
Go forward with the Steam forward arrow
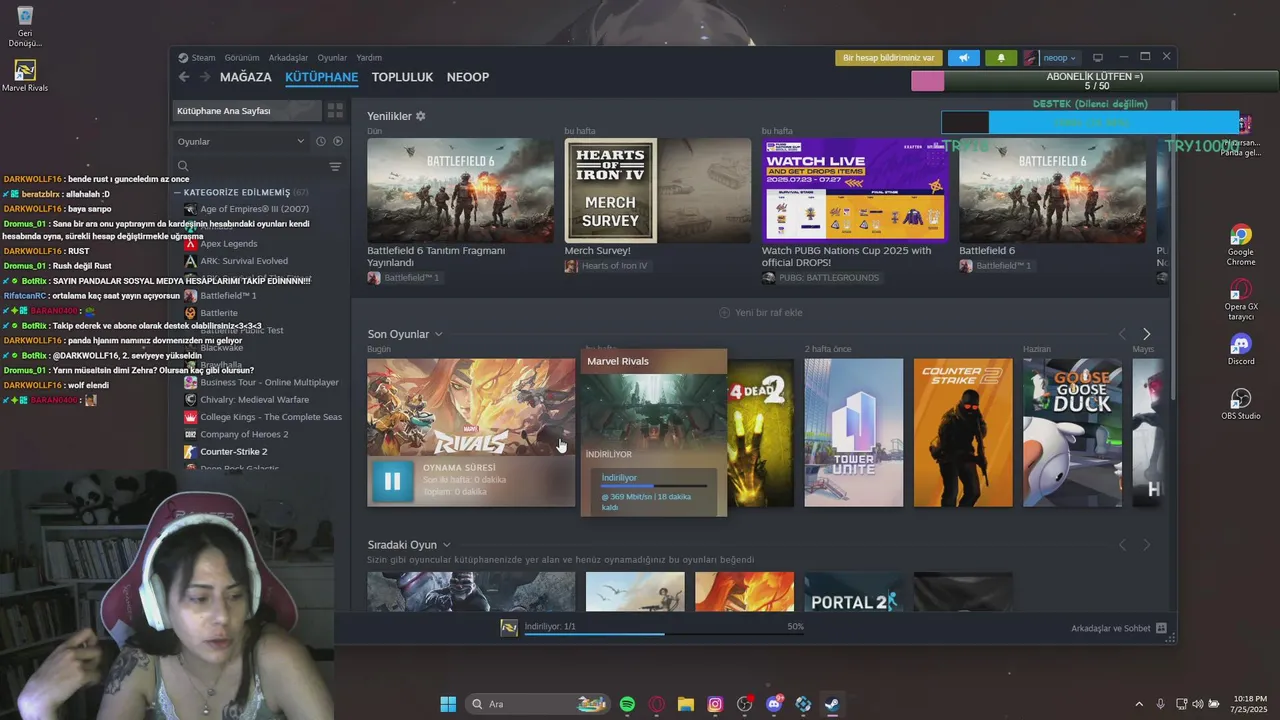click(x=205, y=77)
